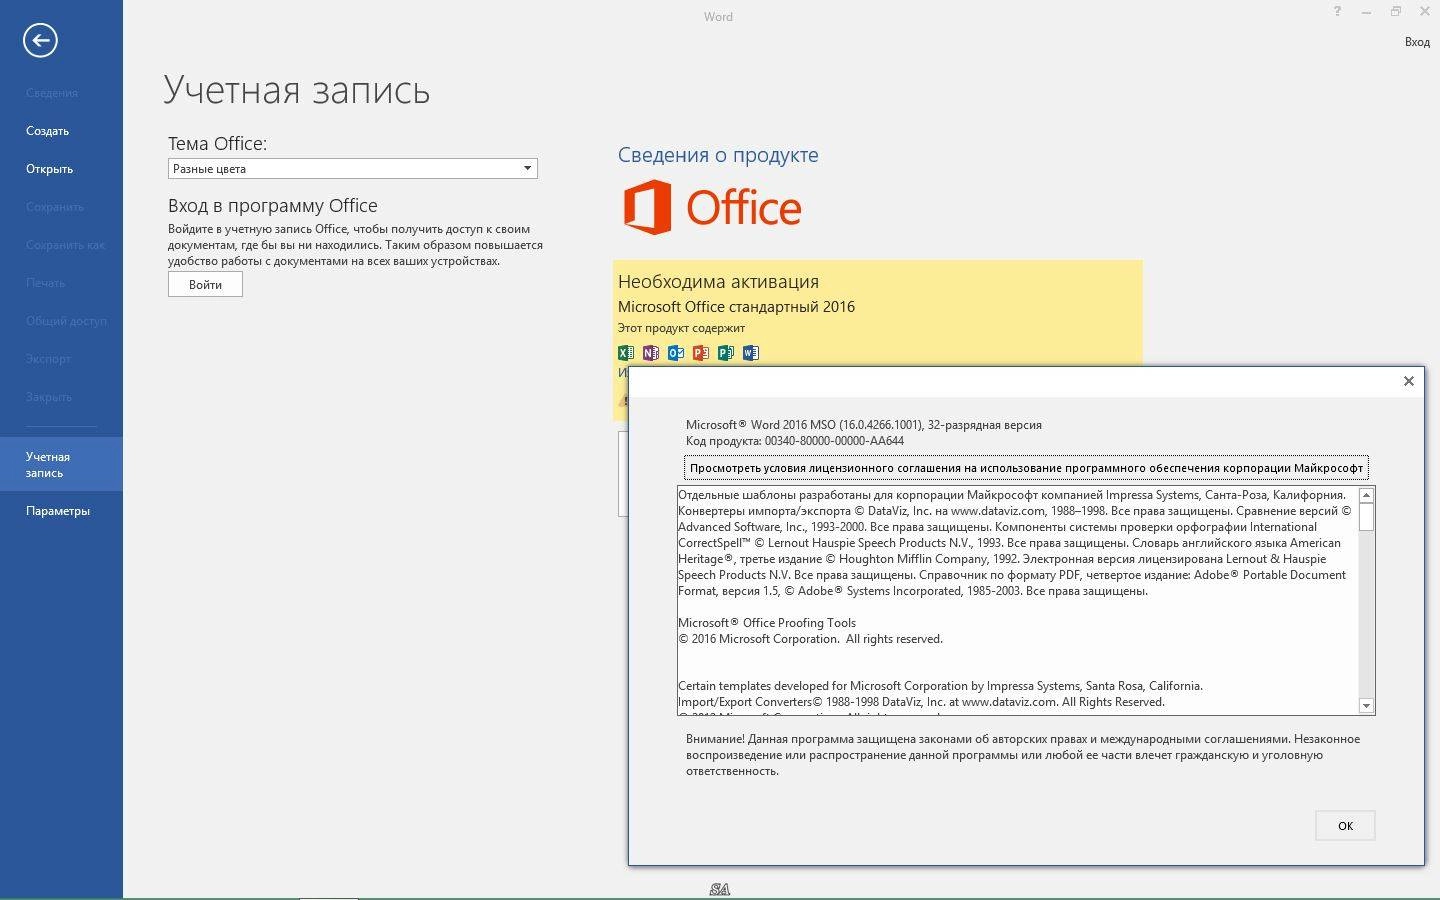Click the OneNote app icon
The height and width of the screenshot is (900, 1440).
point(651,353)
